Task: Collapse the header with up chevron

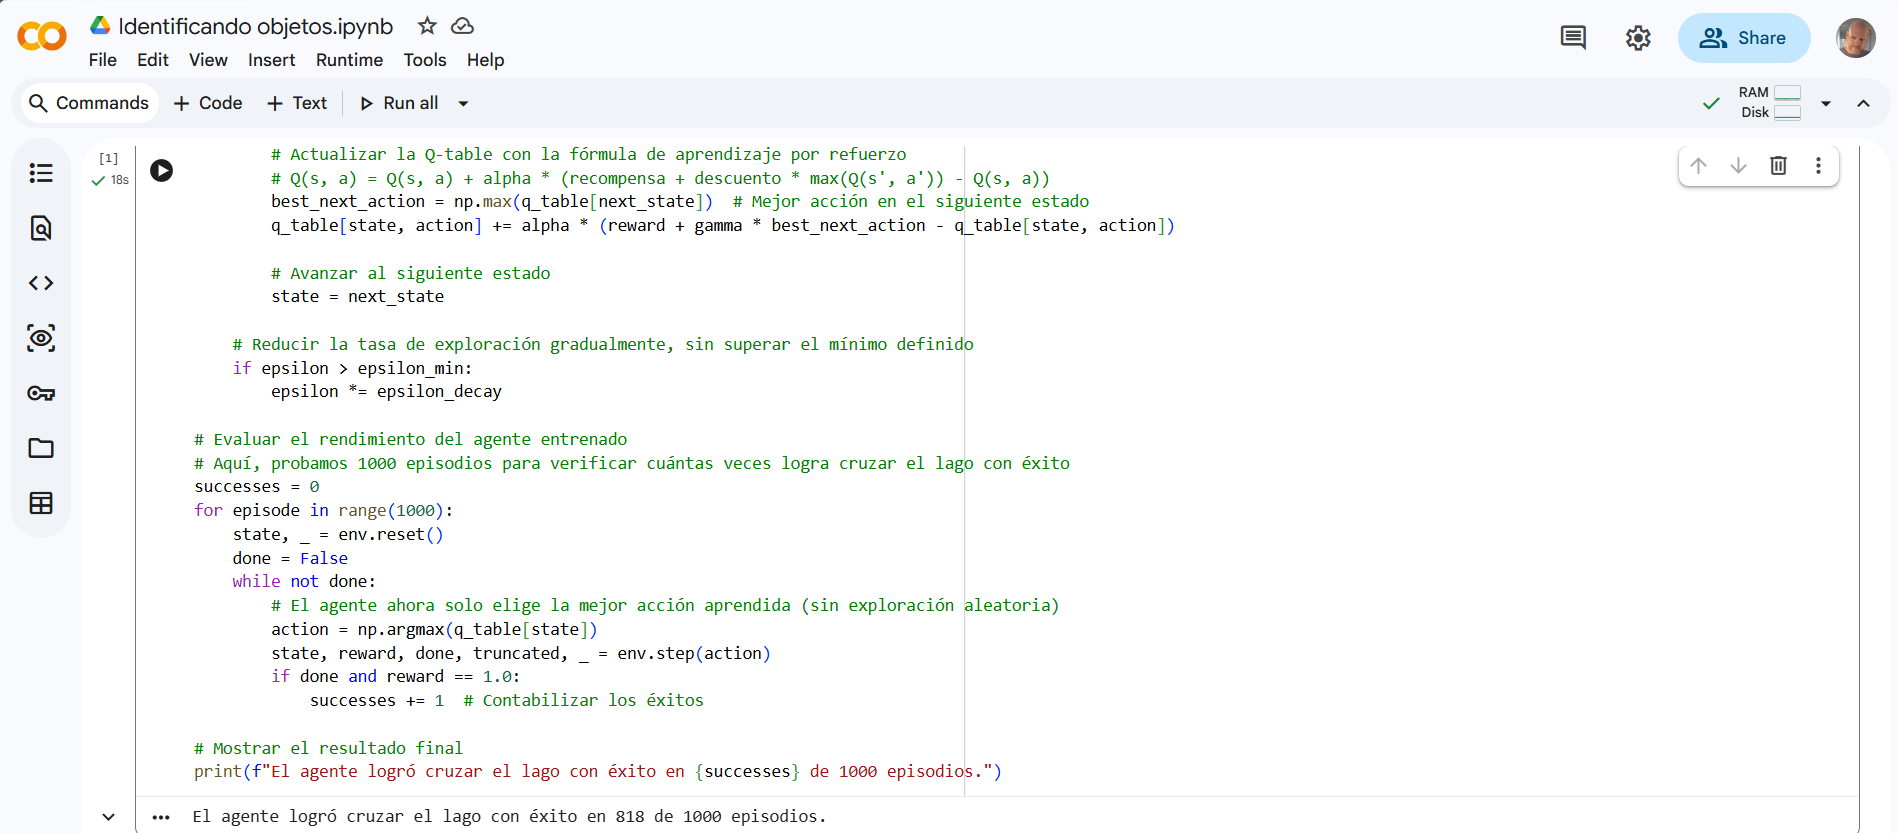Action: click(1863, 103)
